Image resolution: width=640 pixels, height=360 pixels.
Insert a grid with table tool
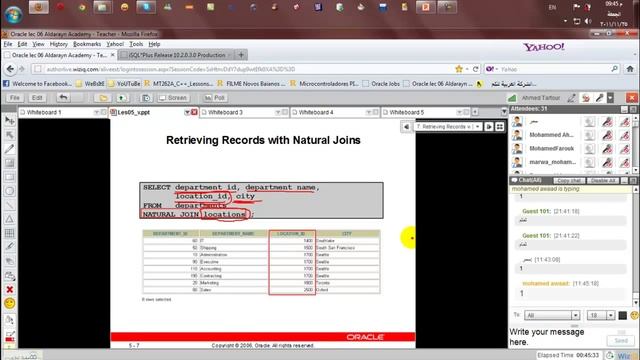[x=9, y=233]
